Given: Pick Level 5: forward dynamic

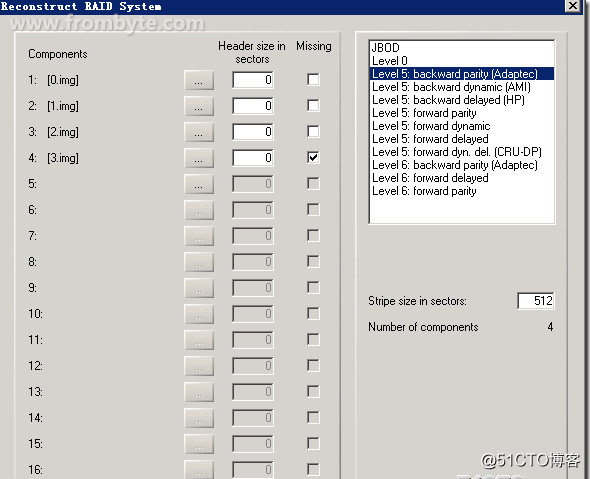Looking at the screenshot, I should click(462, 126).
